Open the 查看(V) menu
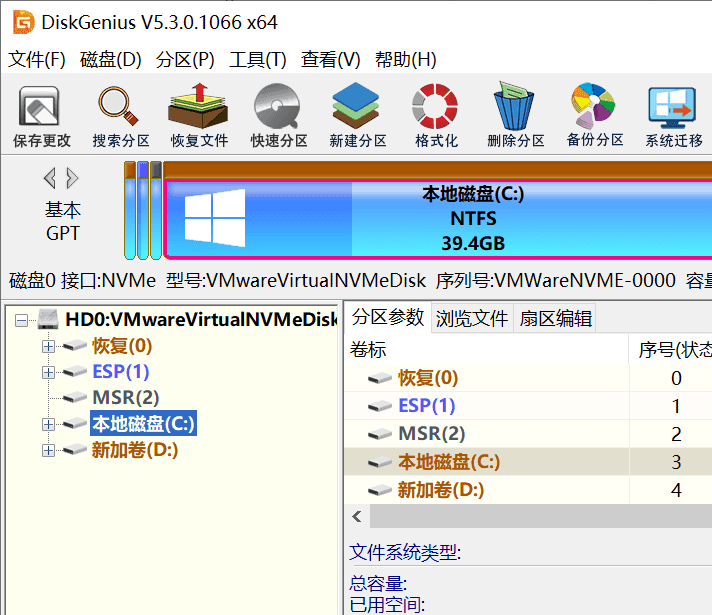Viewport: 712px width, 615px height. pyautogui.click(x=331, y=60)
